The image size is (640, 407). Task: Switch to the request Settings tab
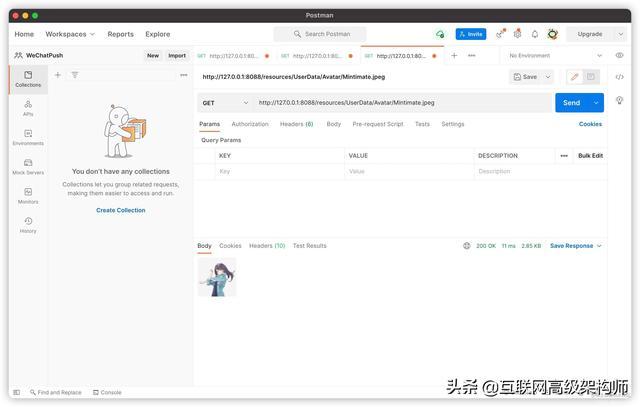pyautogui.click(x=453, y=124)
